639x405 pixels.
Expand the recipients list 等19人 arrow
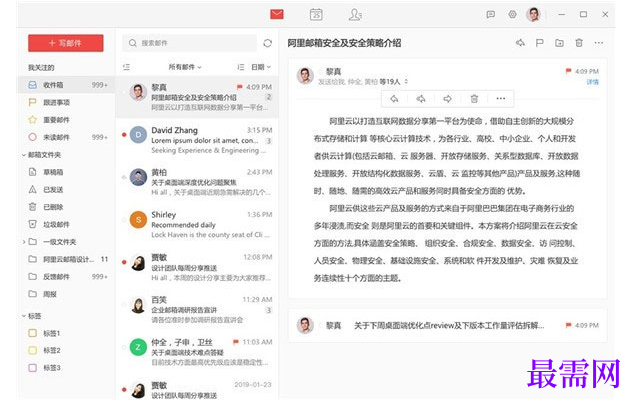pos(406,82)
